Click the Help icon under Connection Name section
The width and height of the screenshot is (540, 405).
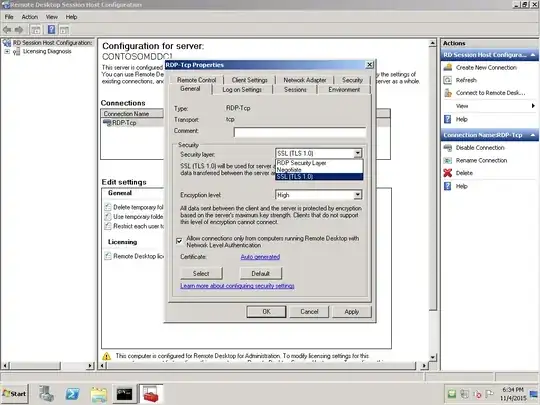click(x=448, y=186)
